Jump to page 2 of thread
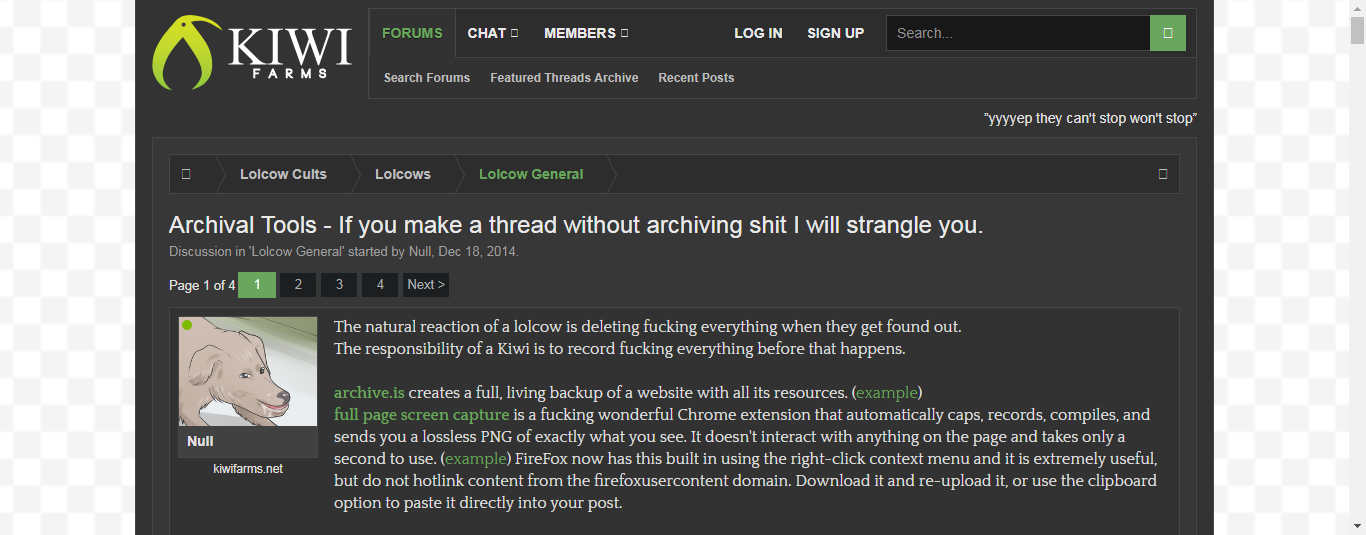 pos(298,285)
